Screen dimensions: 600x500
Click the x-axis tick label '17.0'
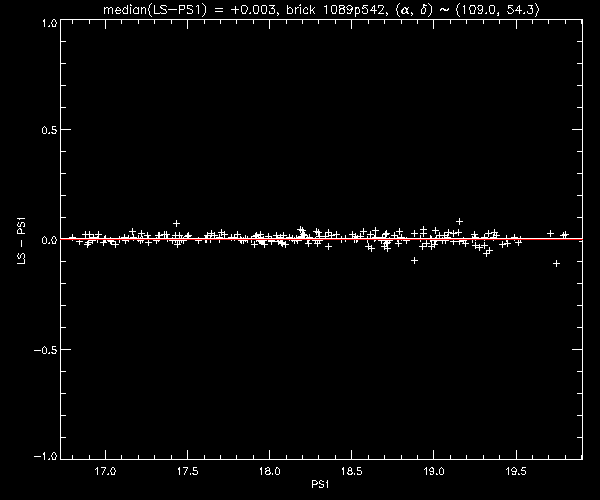click(105, 471)
